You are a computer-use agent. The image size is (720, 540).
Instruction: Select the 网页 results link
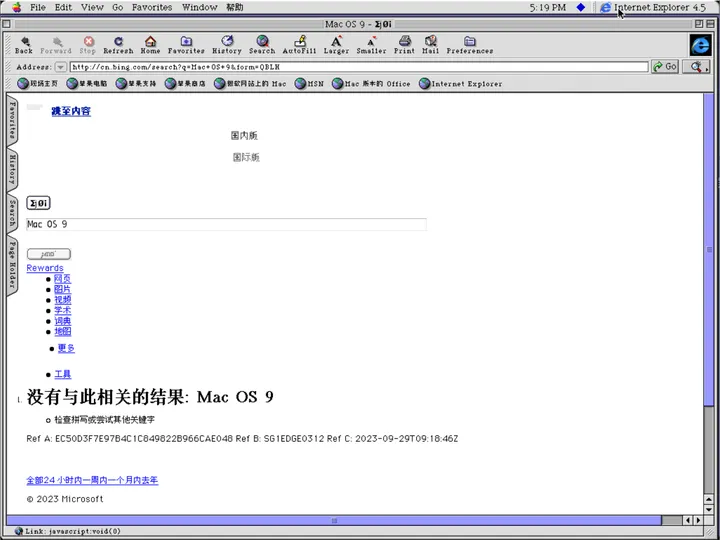point(62,278)
